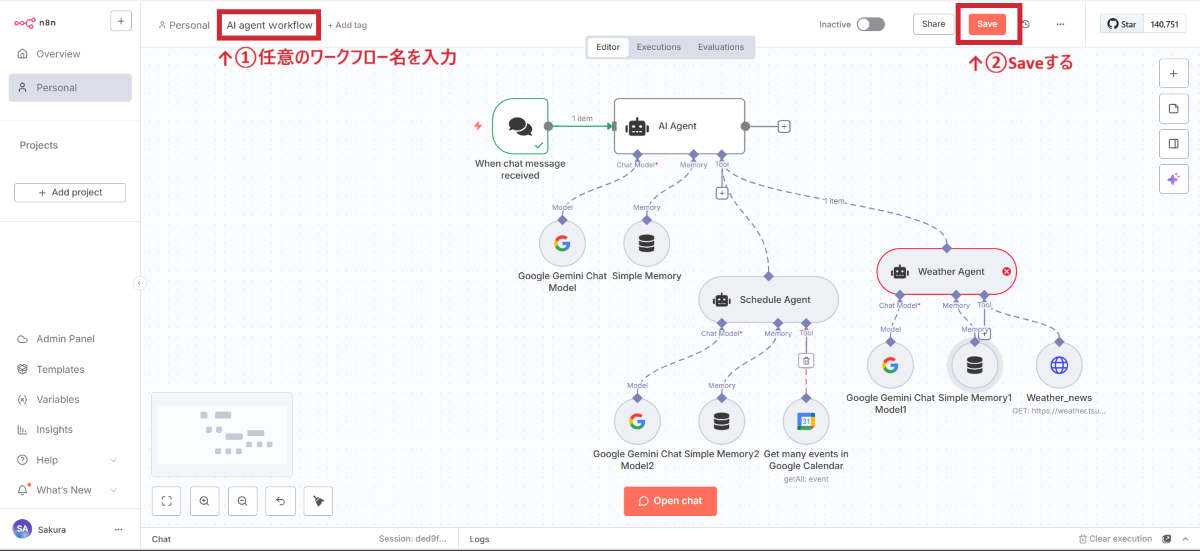
Task: Toggle the workflow Inactive switch
Action: pyautogui.click(x=870, y=24)
